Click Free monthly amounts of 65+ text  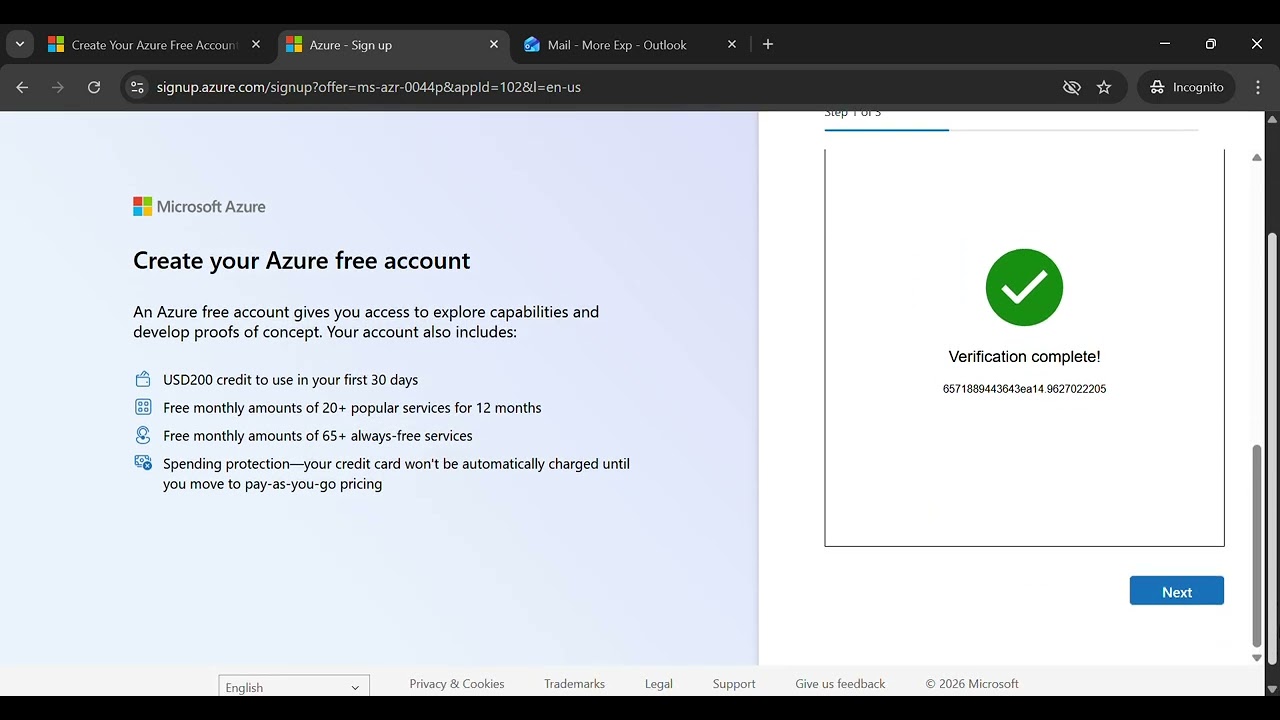[x=318, y=436]
